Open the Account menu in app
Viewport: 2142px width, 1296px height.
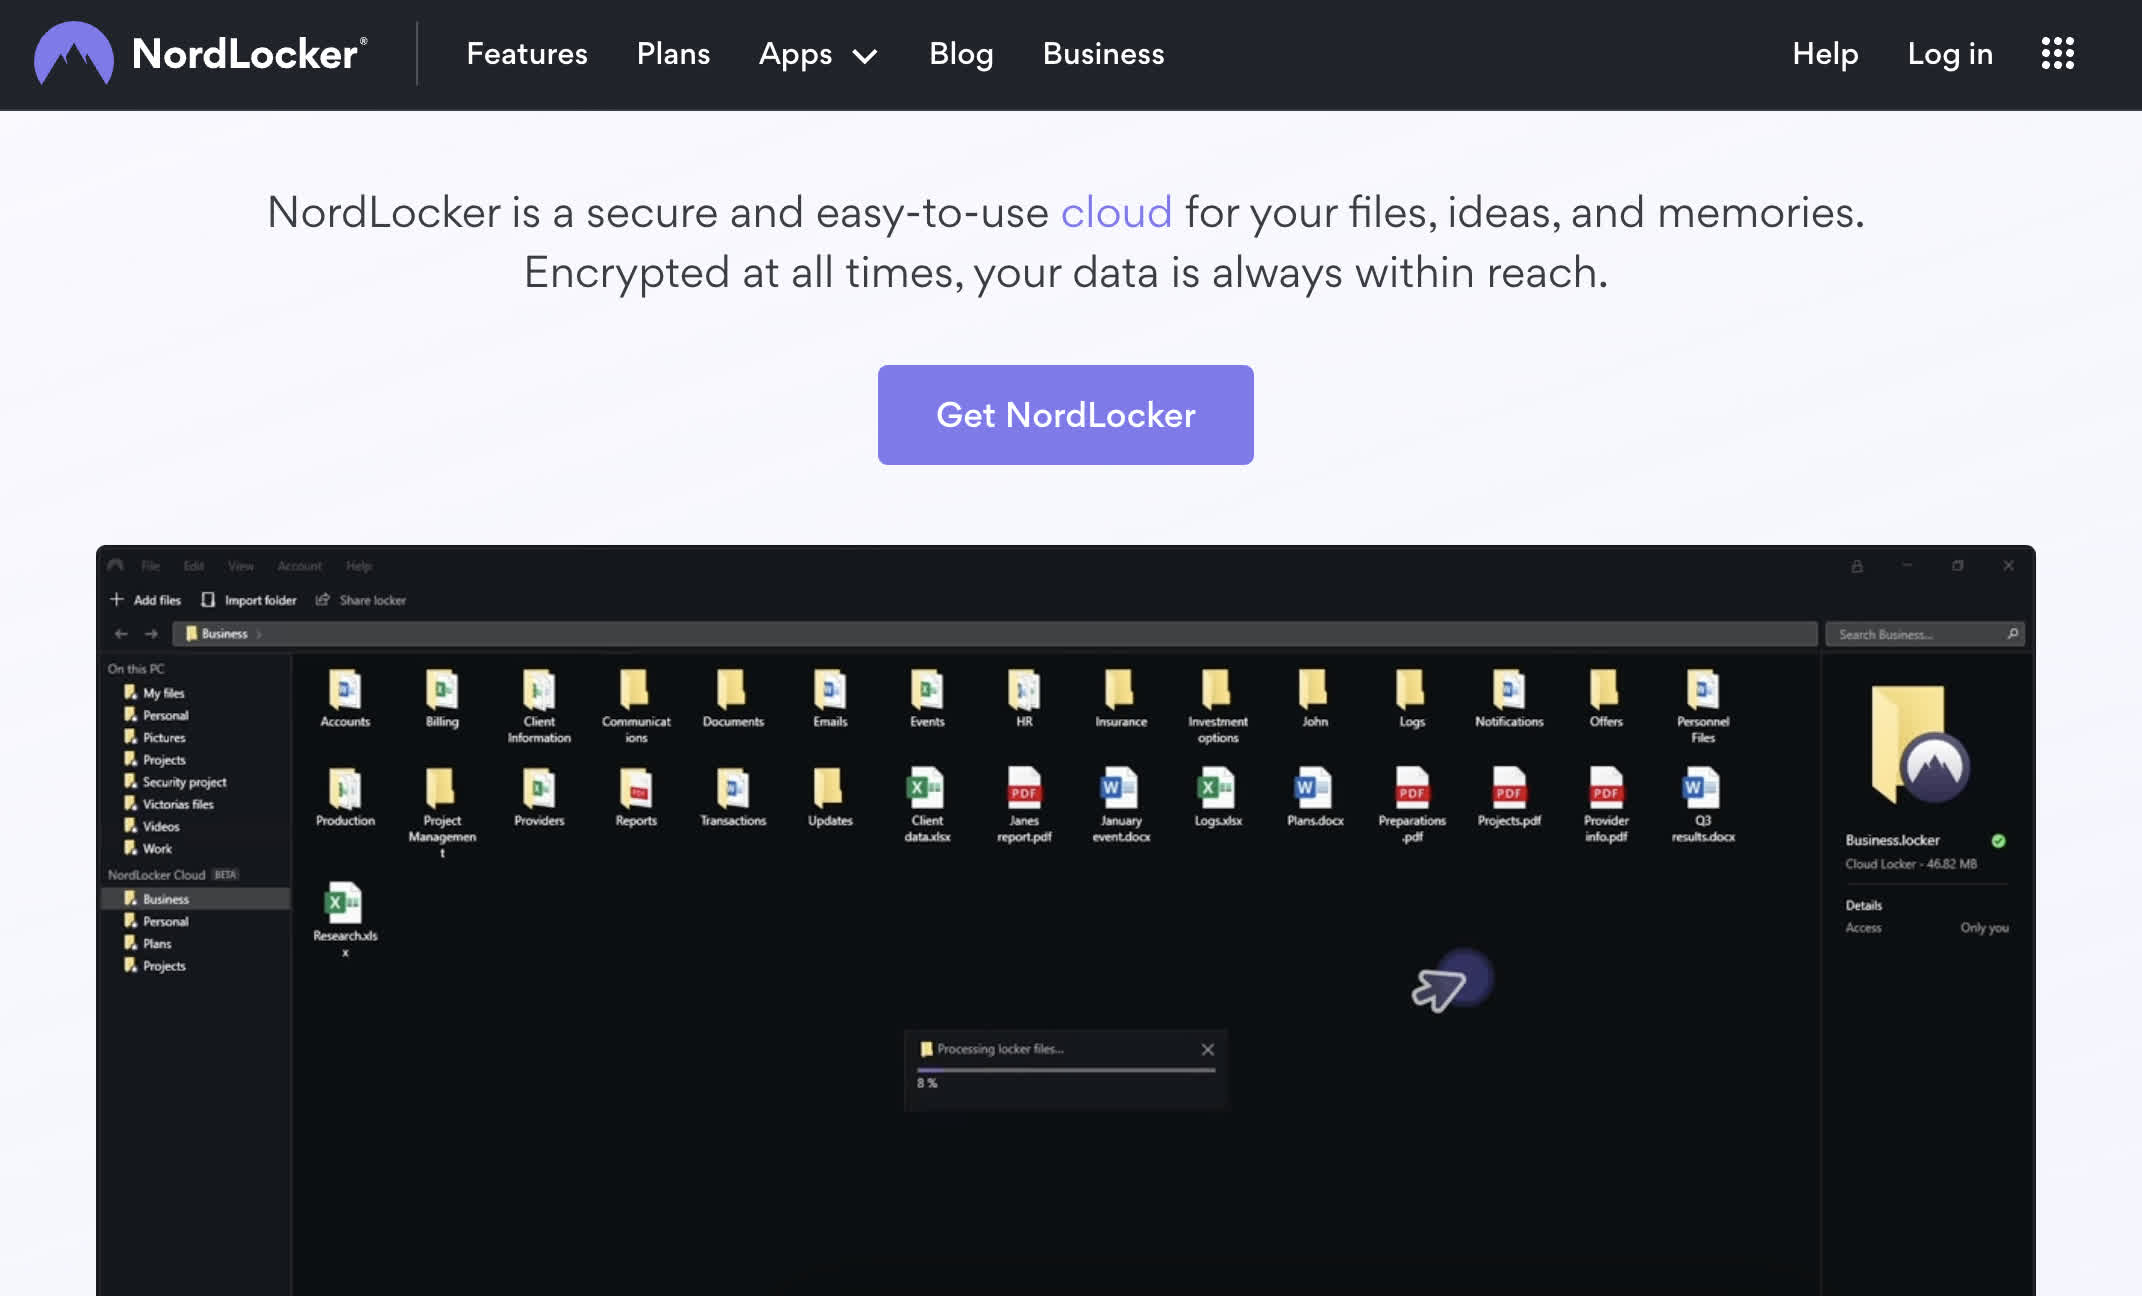tap(300, 566)
